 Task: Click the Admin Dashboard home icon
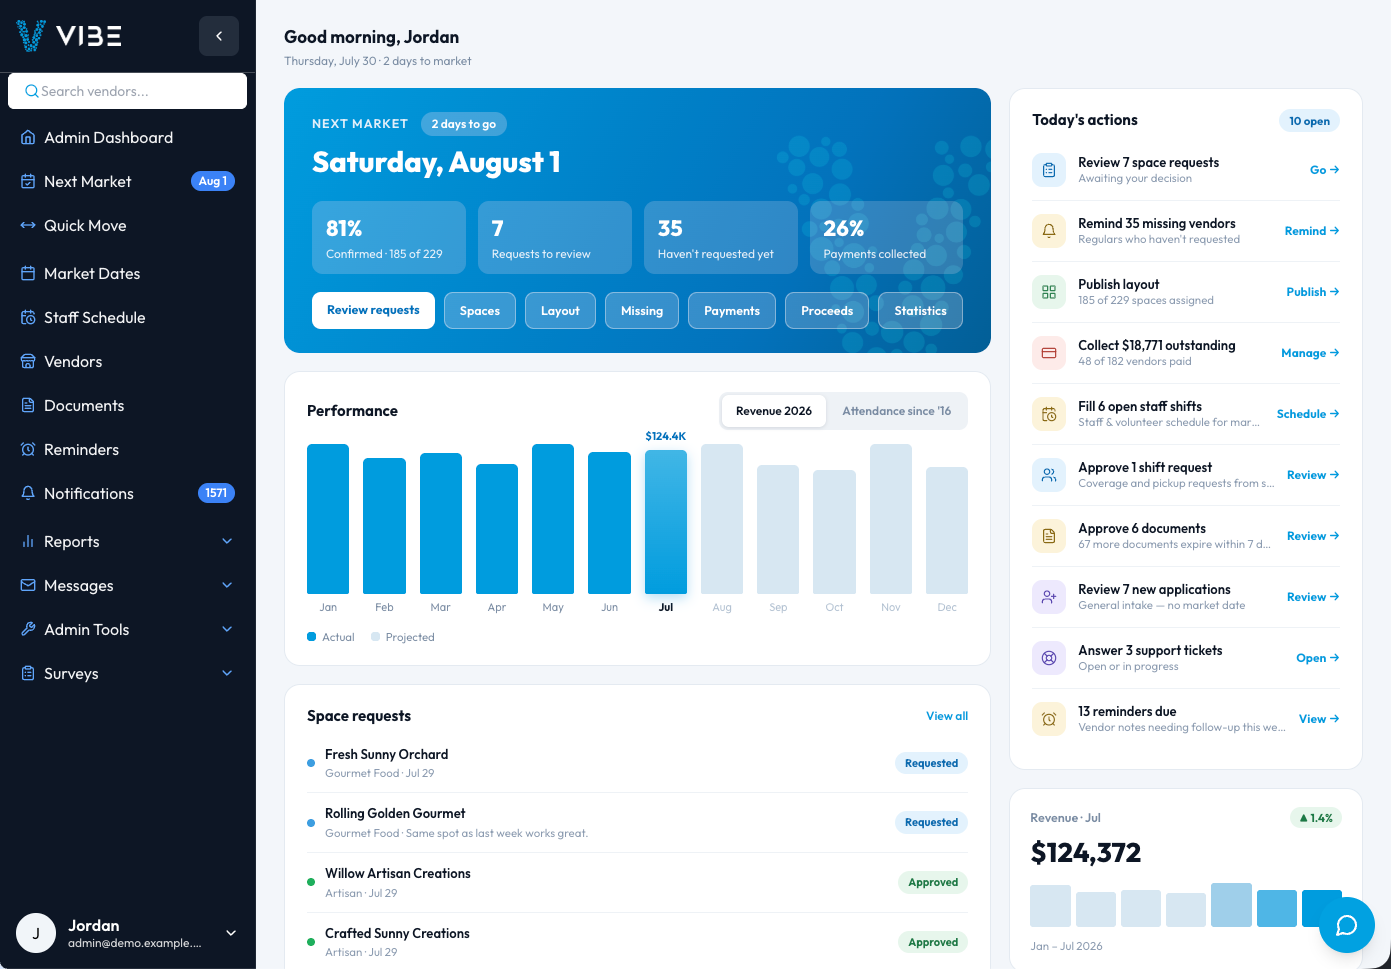(x=28, y=138)
